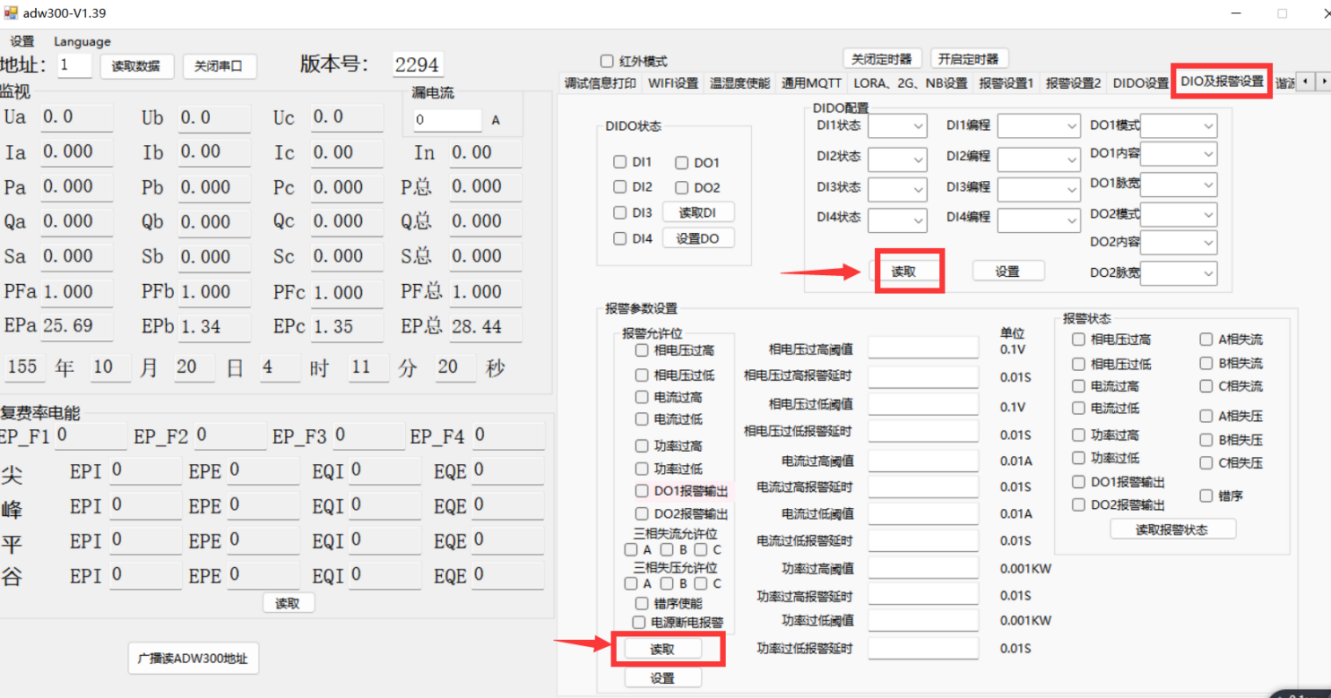This screenshot has height=698, width=1331.
Task: Switch to the WIFI设置 tab
Action: (x=673, y=84)
